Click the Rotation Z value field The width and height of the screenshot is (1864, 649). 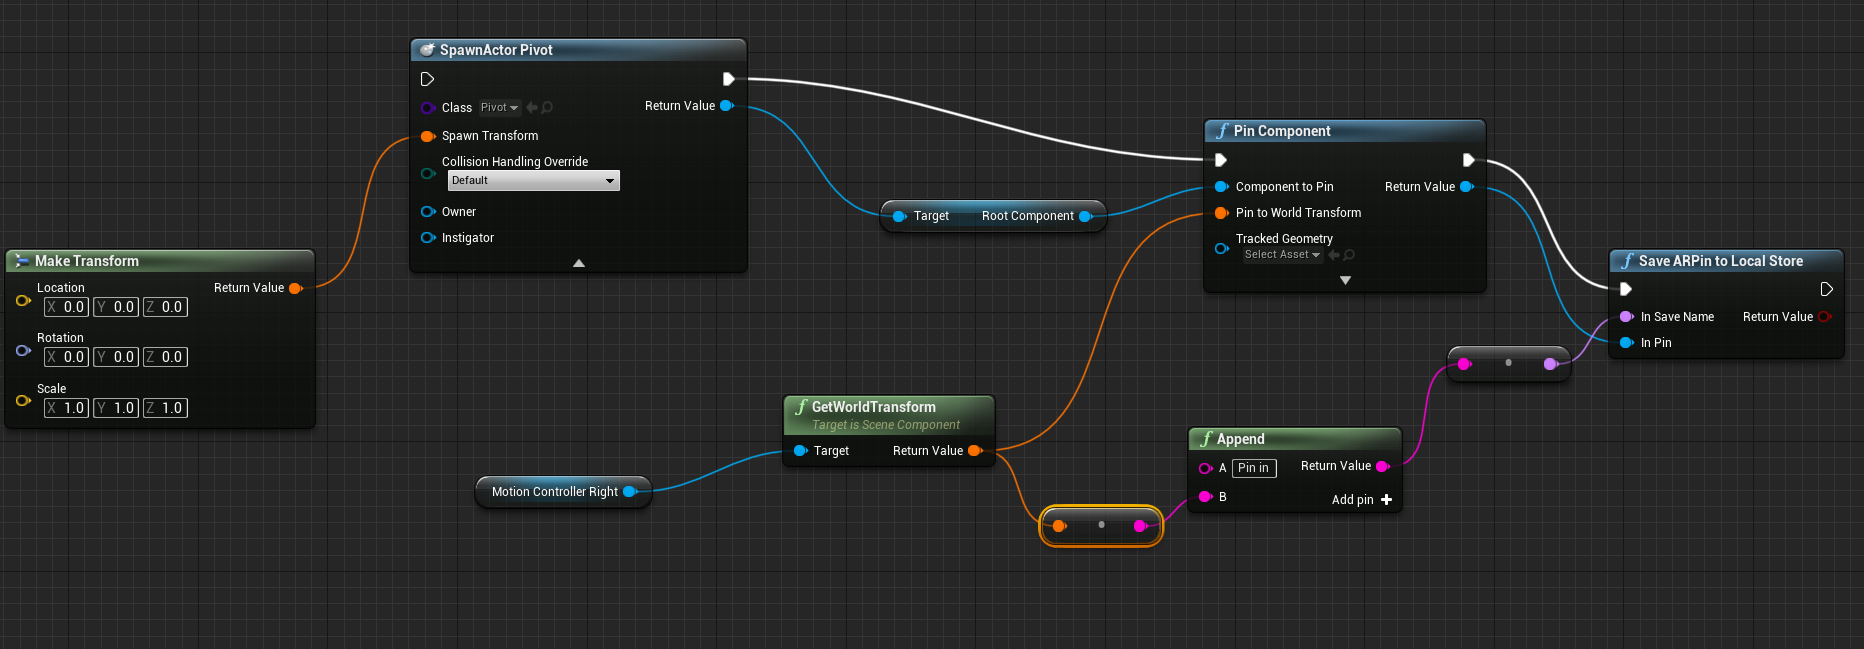point(165,357)
